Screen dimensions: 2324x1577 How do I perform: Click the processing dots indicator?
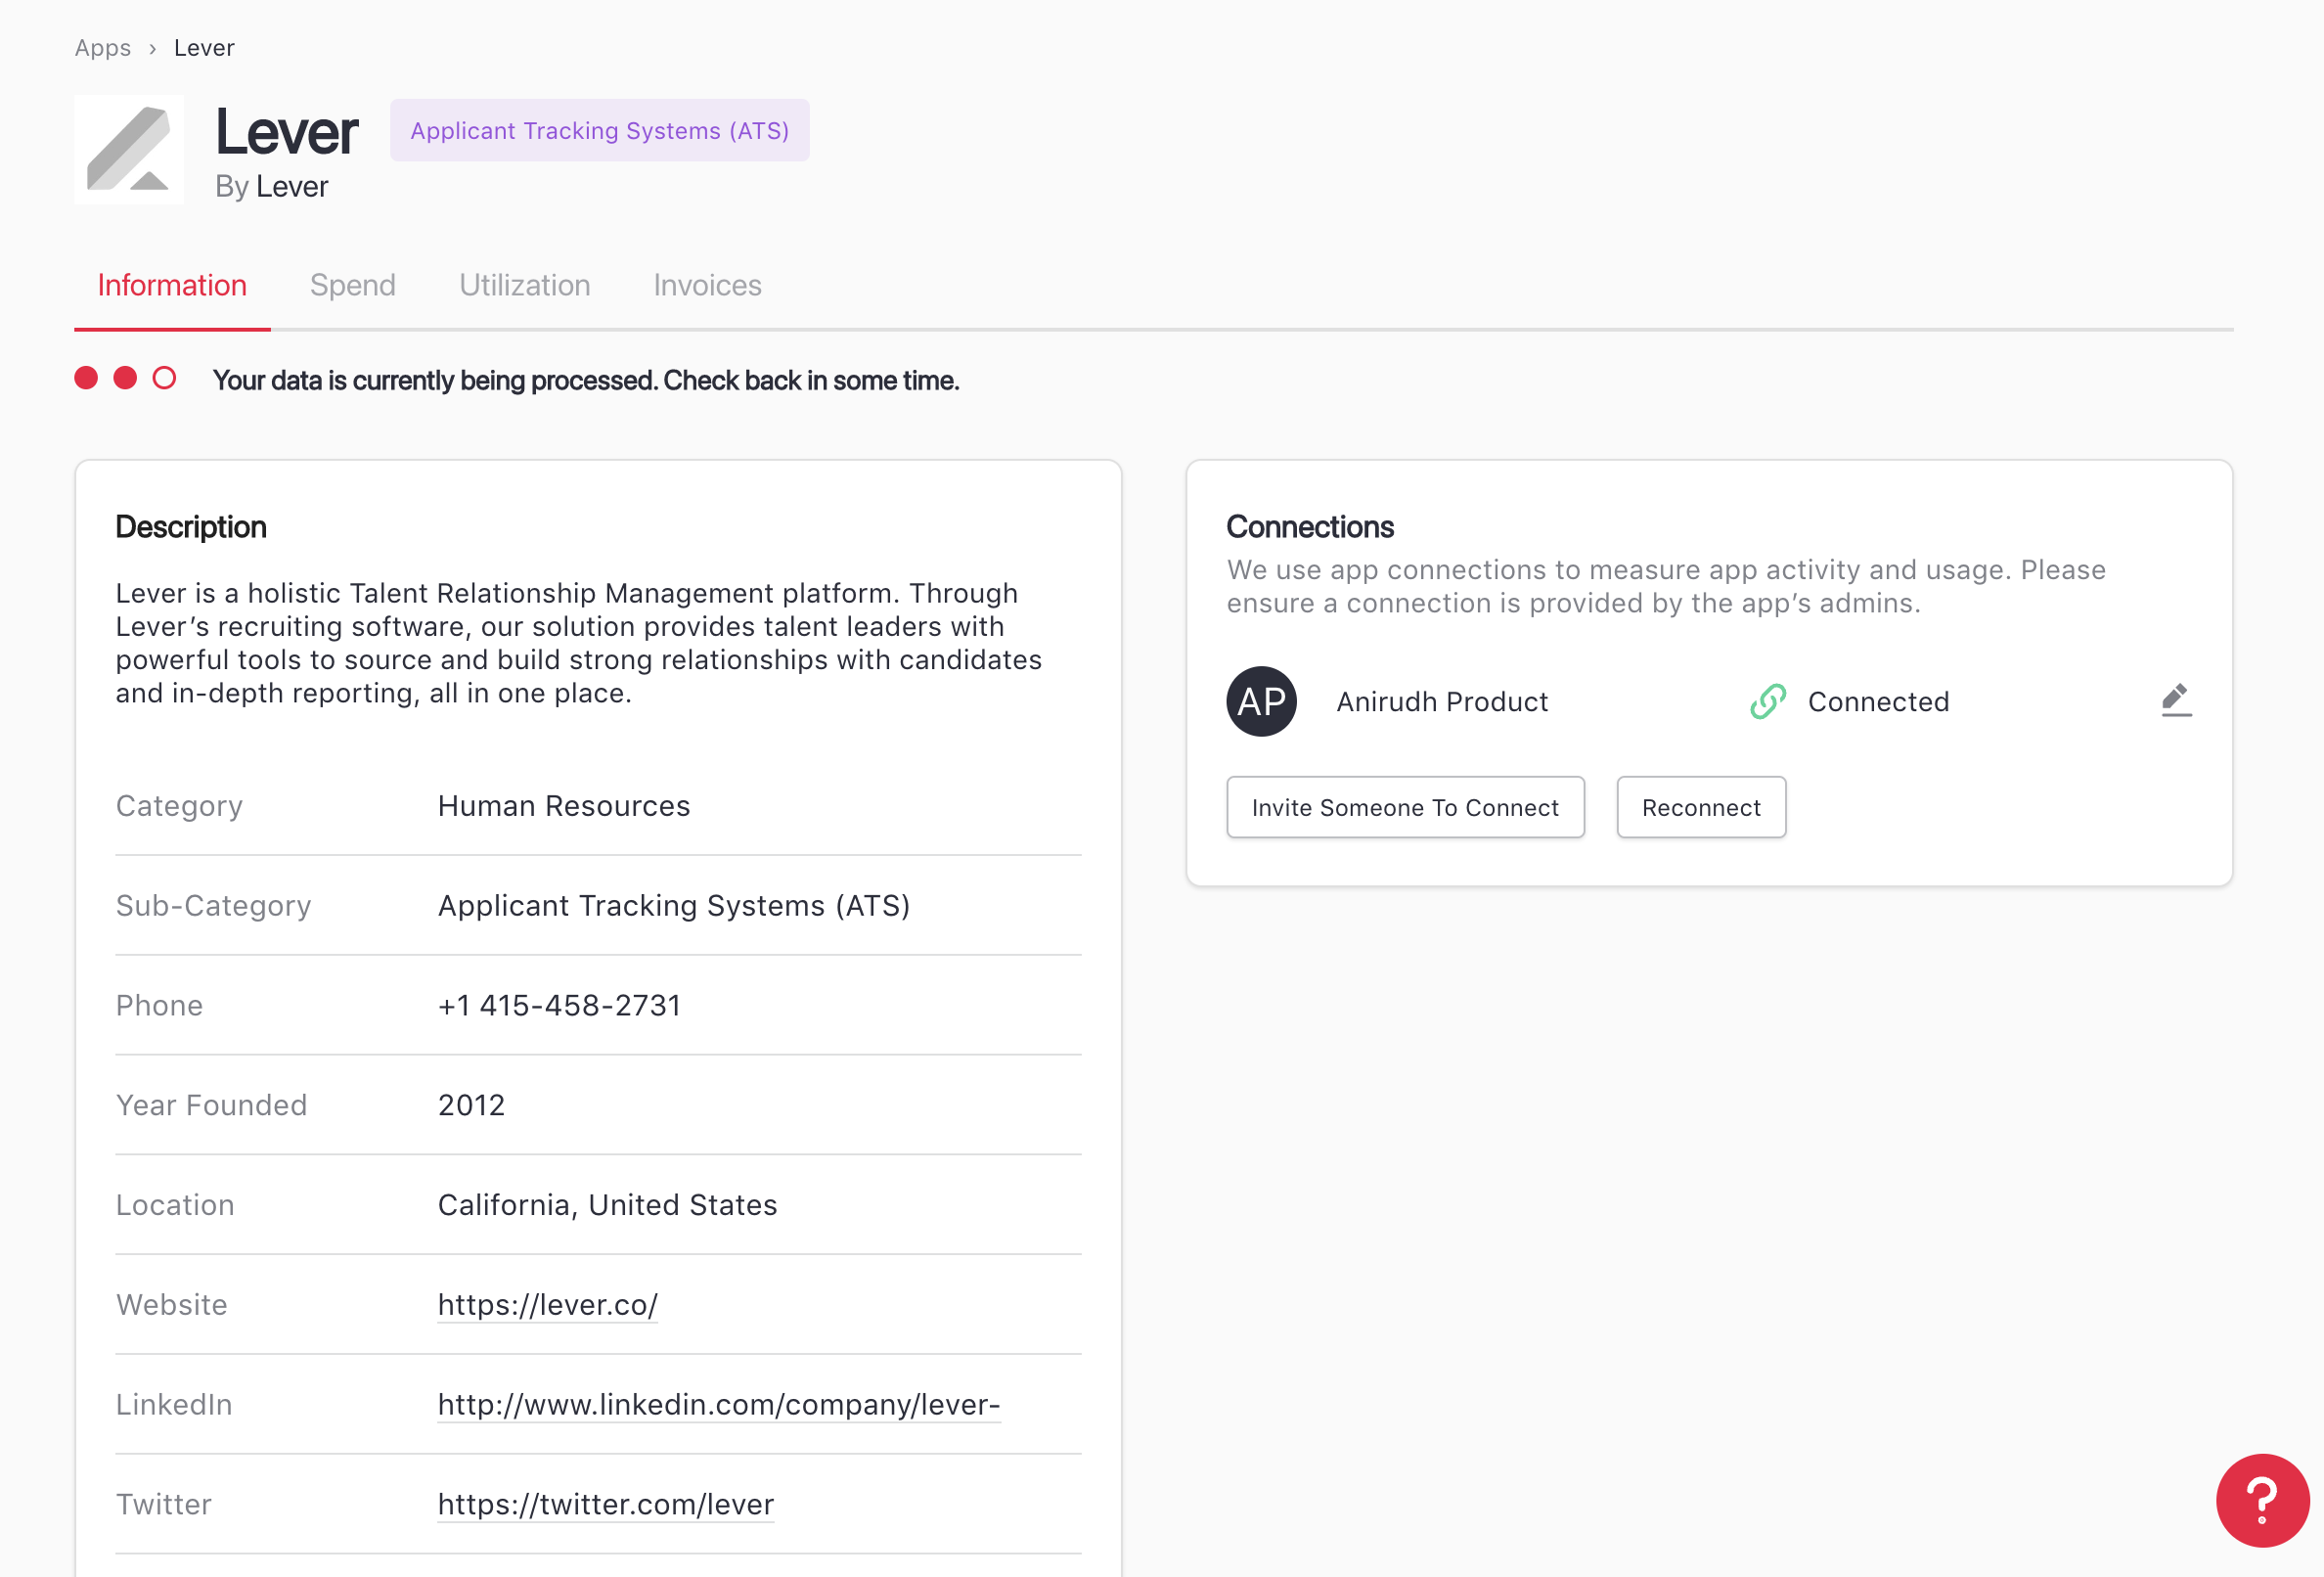pyautogui.click(x=125, y=378)
